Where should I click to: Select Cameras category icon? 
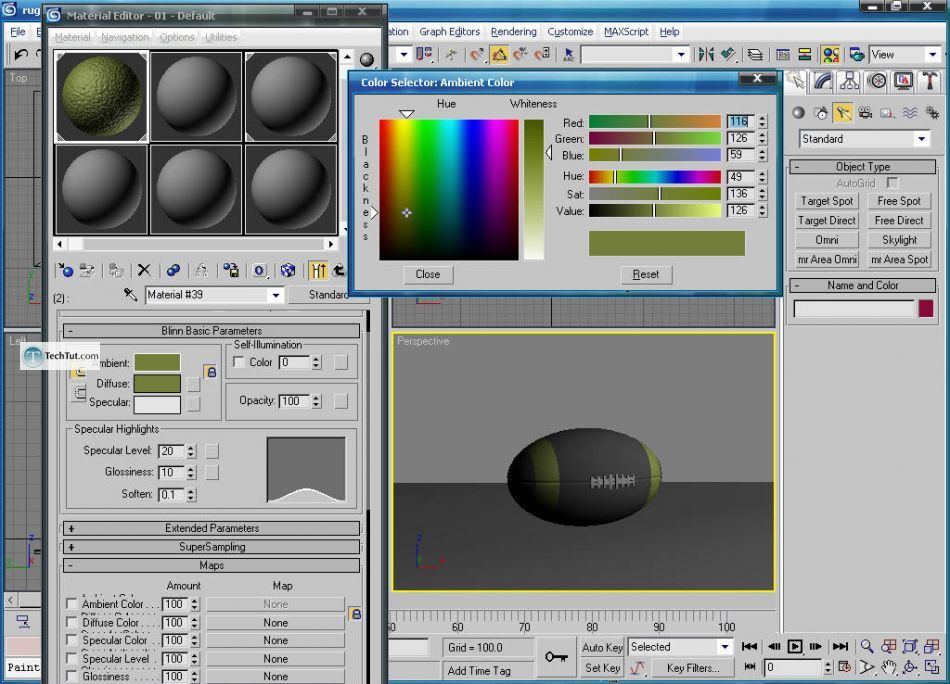pyautogui.click(x=865, y=113)
